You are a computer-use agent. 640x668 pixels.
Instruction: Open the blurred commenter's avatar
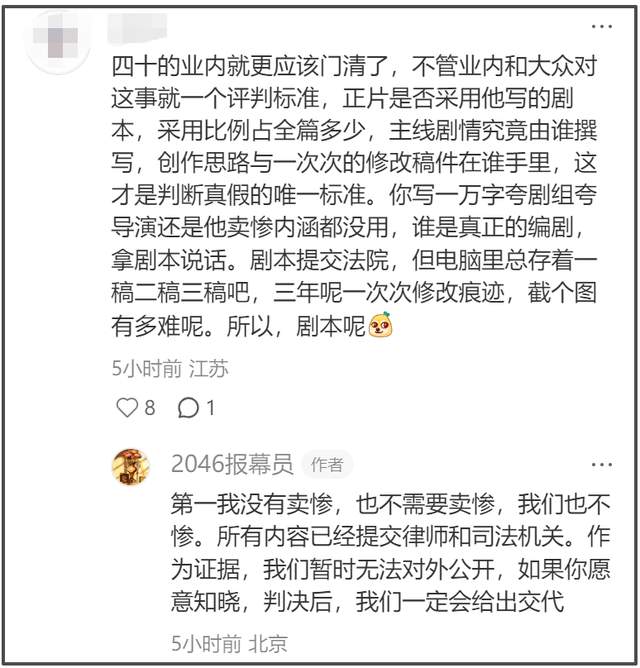click(57, 42)
